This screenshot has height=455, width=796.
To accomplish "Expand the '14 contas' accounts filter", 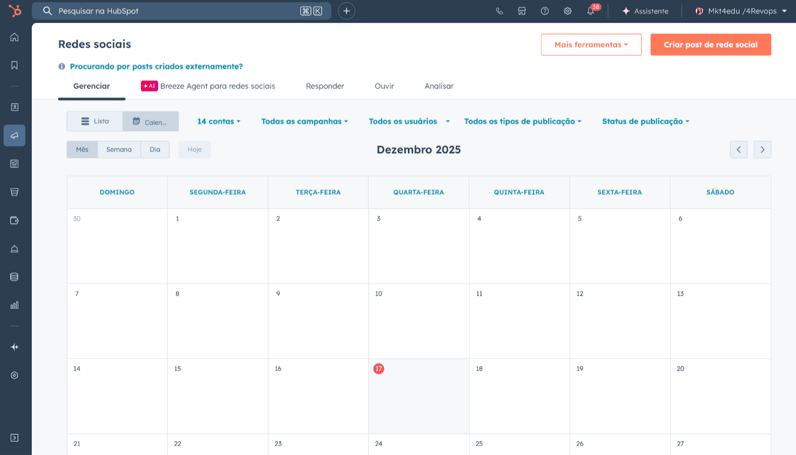I will [219, 121].
